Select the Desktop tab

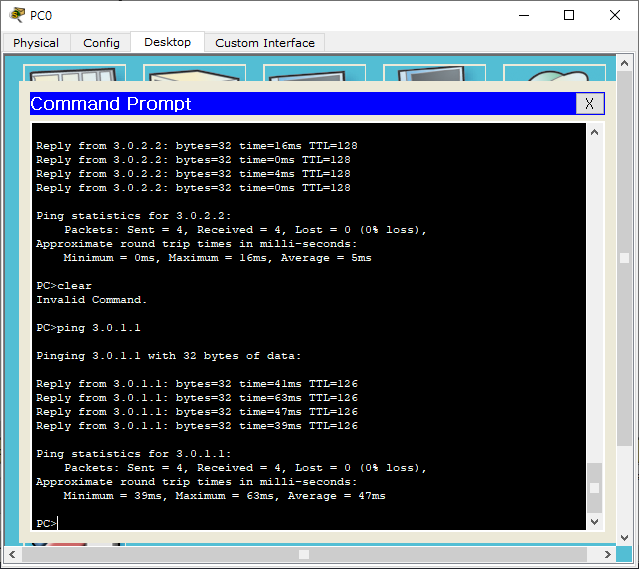[167, 42]
